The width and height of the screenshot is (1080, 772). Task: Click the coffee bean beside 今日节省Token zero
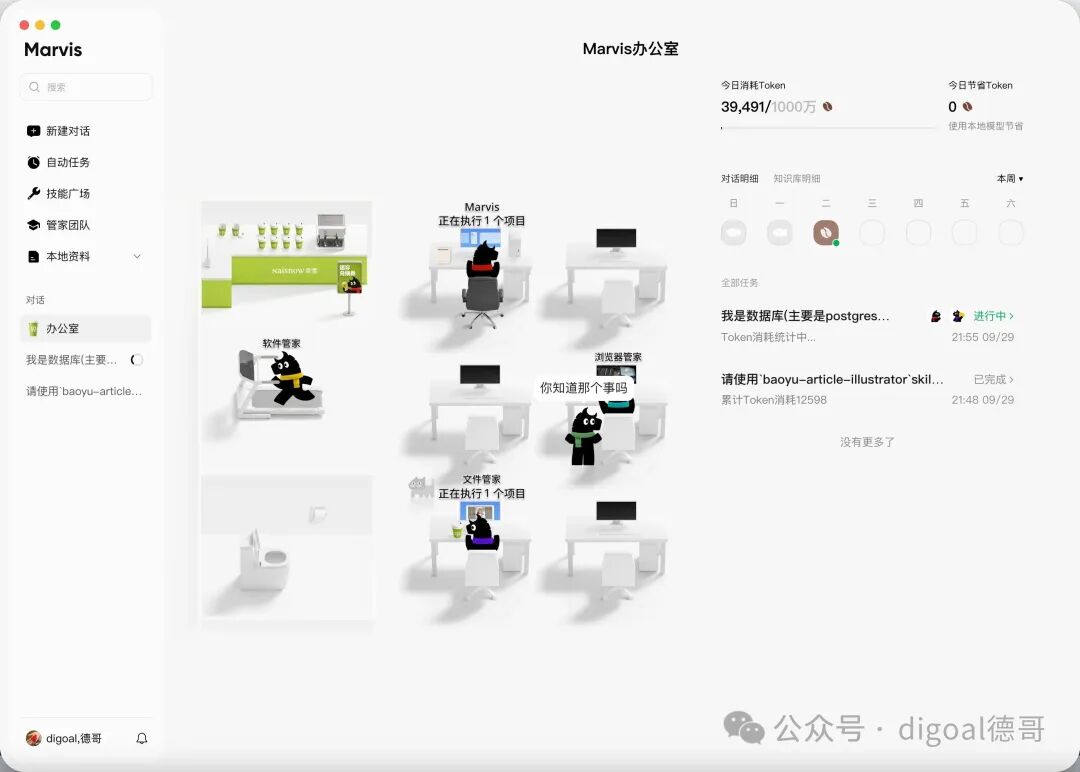click(967, 107)
